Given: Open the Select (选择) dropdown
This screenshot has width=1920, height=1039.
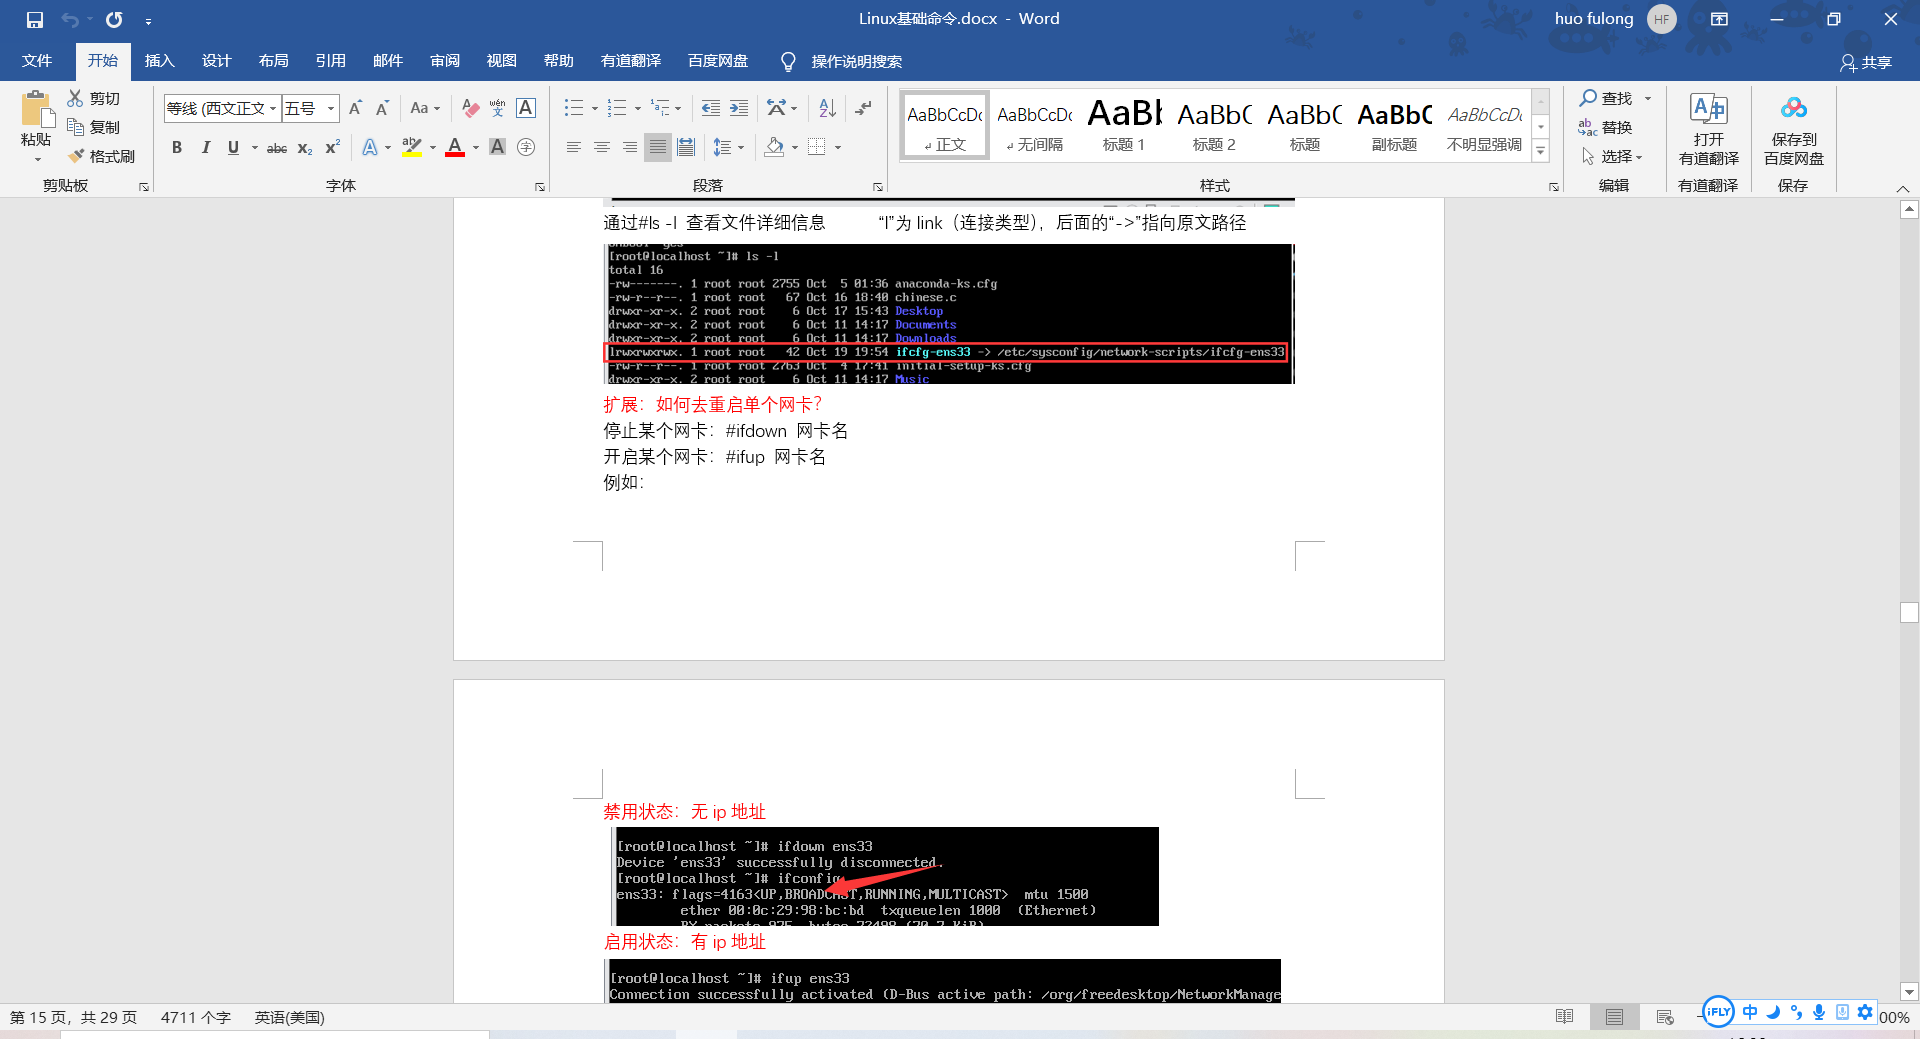Looking at the screenshot, I should click(x=1613, y=156).
